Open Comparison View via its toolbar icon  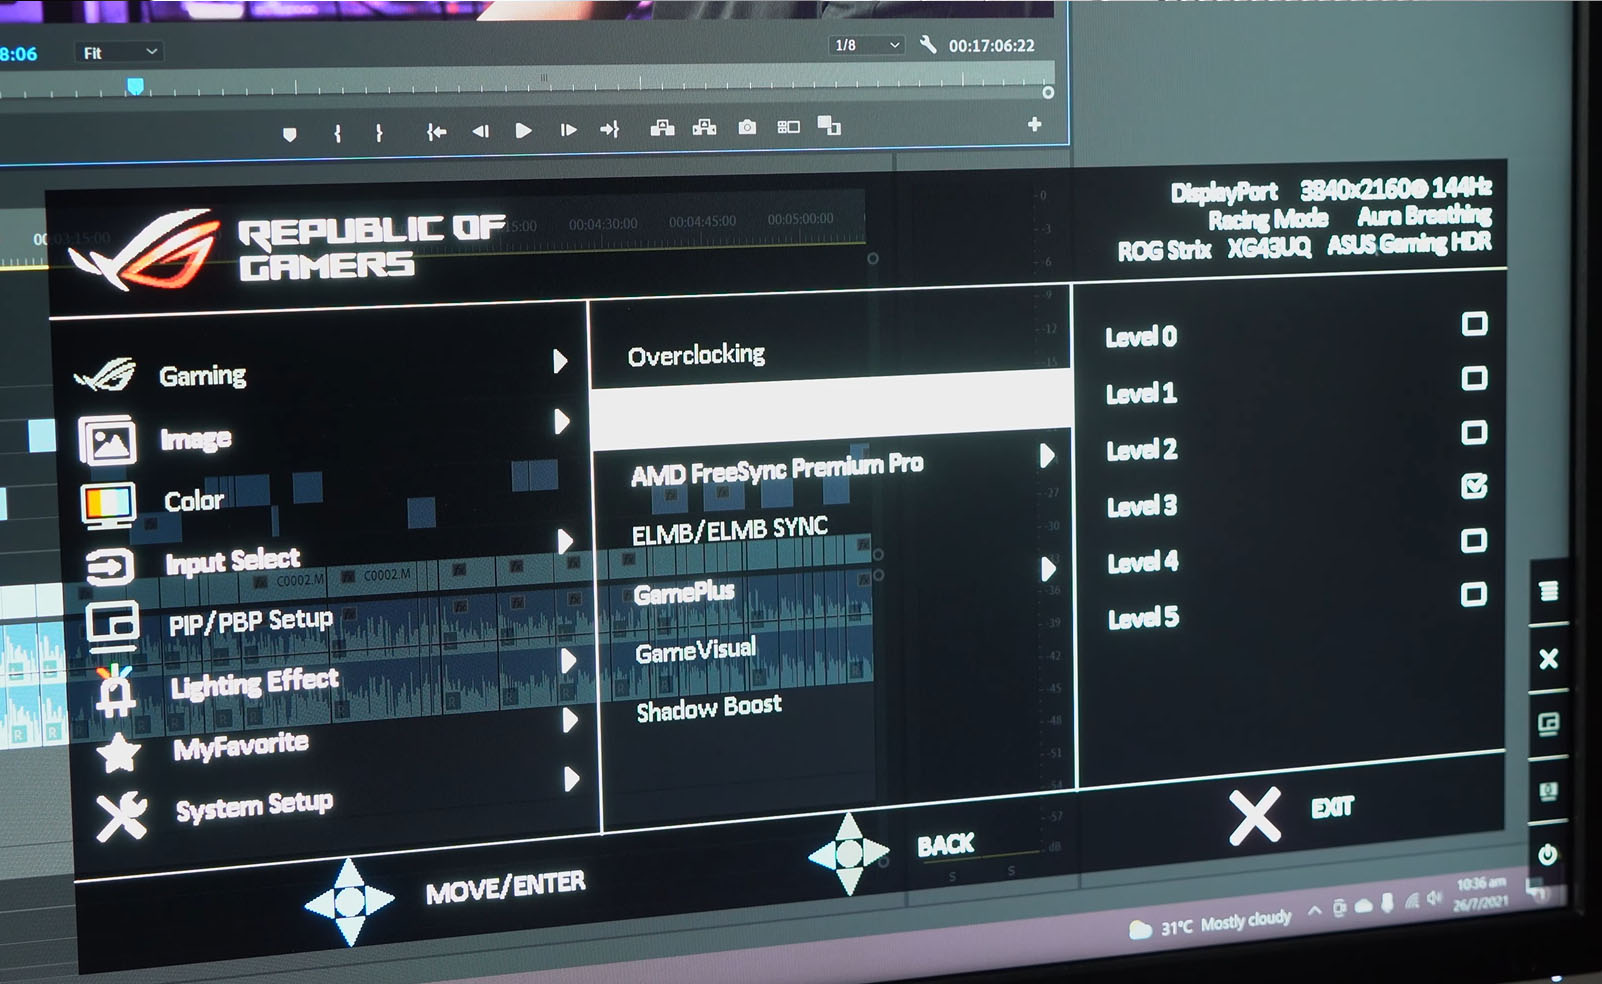pyautogui.click(x=789, y=128)
